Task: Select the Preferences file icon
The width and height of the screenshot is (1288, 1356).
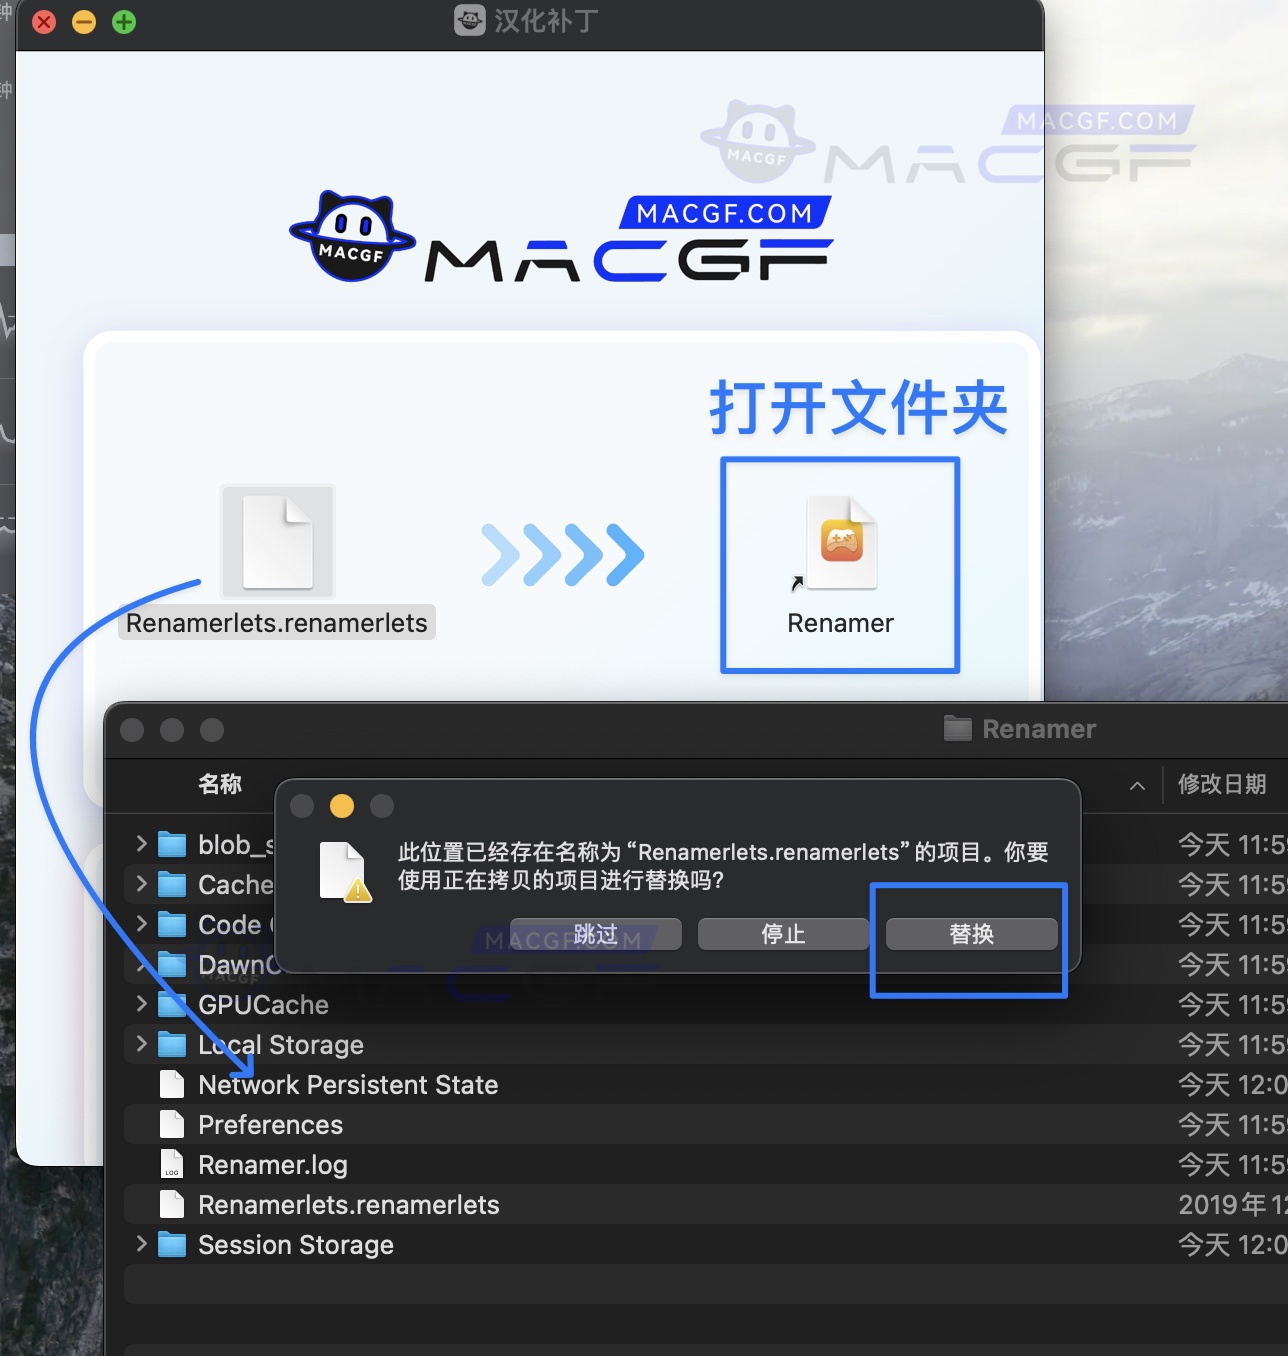Action: pyautogui.click(x=171, y=1124)
